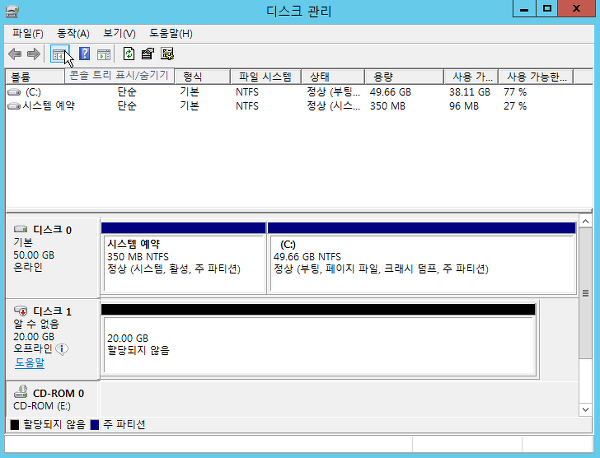Minimize the 디스크 관리 window
Image resolution: width=600 pixels, height=458 pixels.
[x=525, y=8]
